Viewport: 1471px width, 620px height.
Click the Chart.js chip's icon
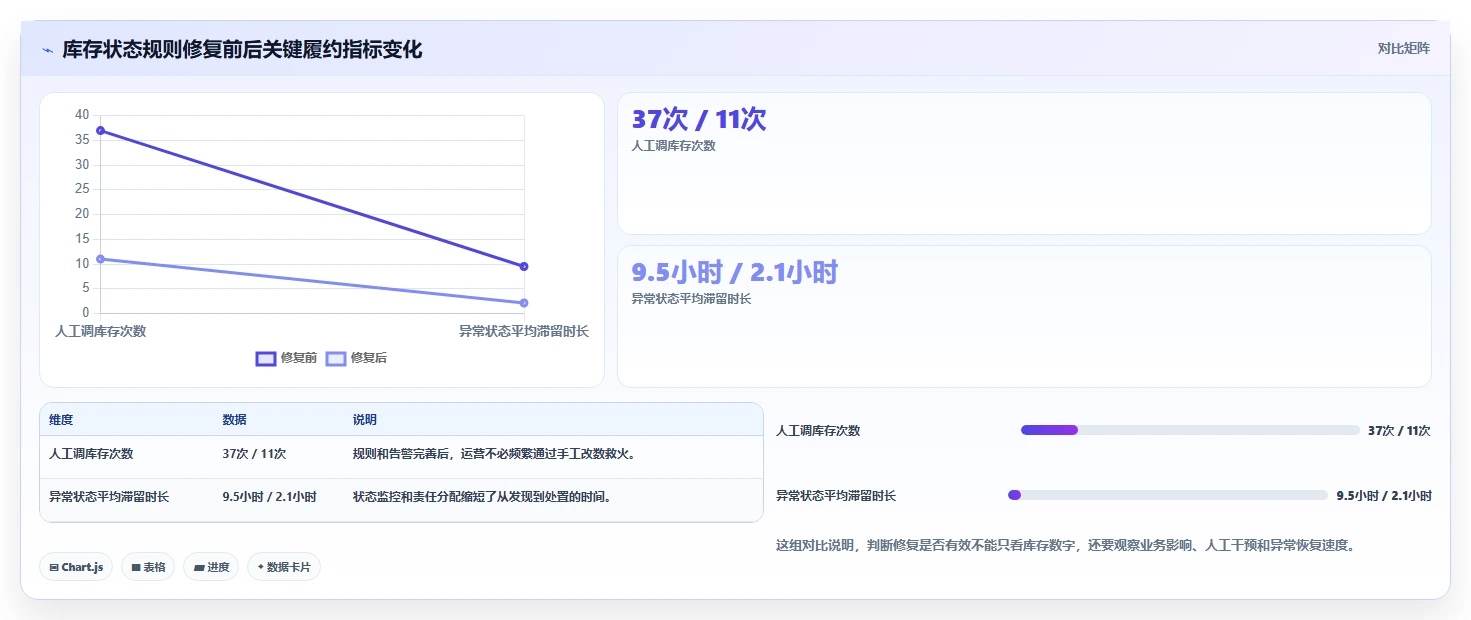point(54,567)
